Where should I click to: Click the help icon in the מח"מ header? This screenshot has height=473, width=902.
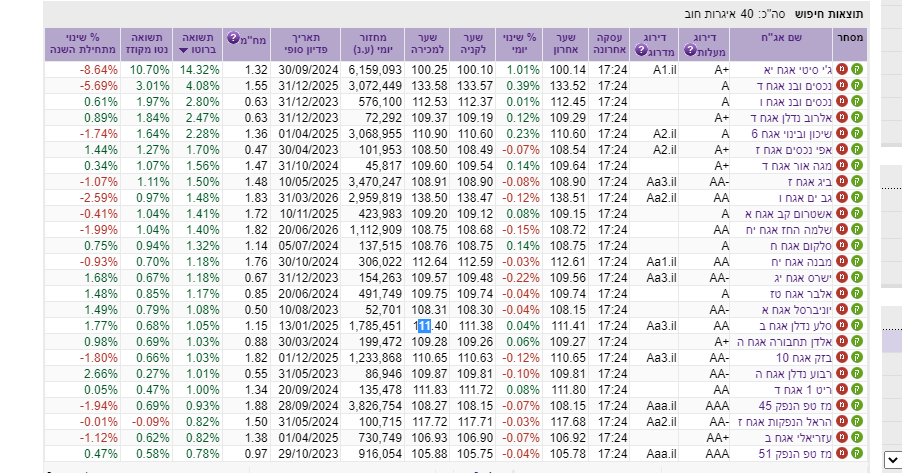233,37
